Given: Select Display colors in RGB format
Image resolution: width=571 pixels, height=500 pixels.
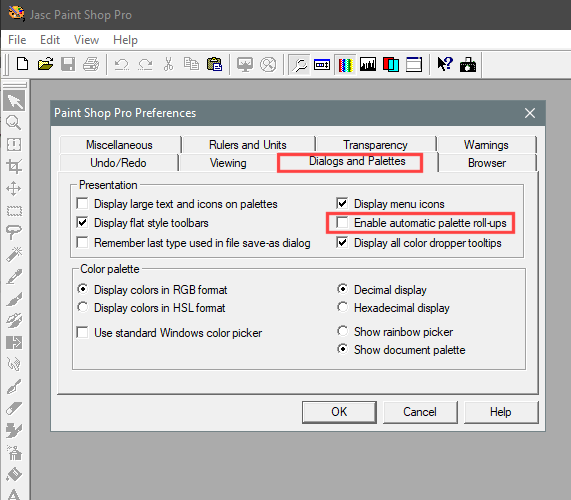Looking at the screenshot, I should point(83,289).
